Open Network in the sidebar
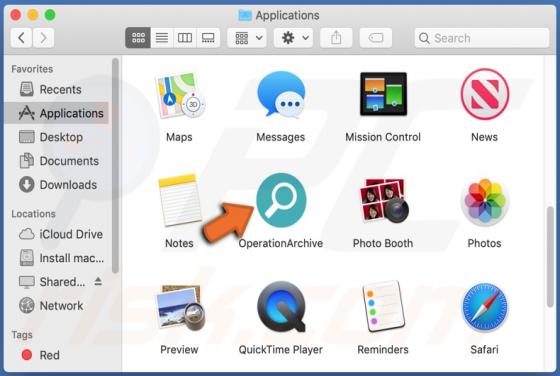The height and width of the screenshot is (376, 560). 56,306
